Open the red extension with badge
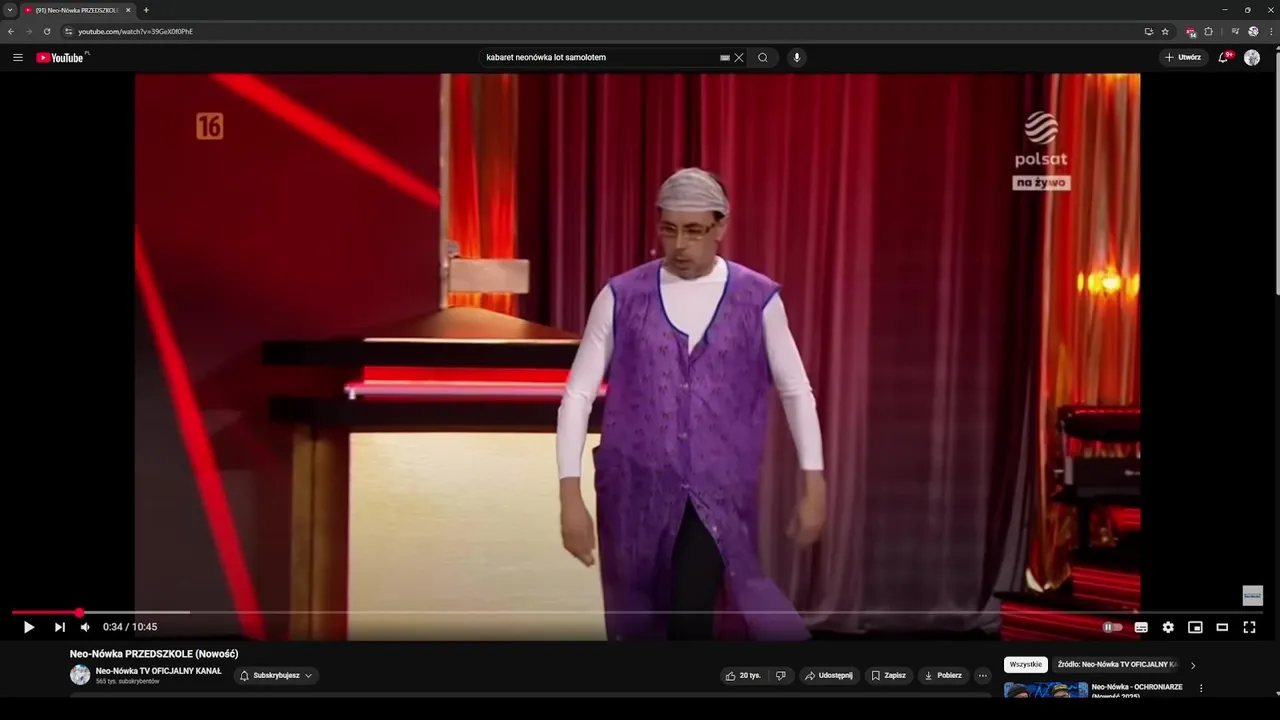 [1190, 31]
